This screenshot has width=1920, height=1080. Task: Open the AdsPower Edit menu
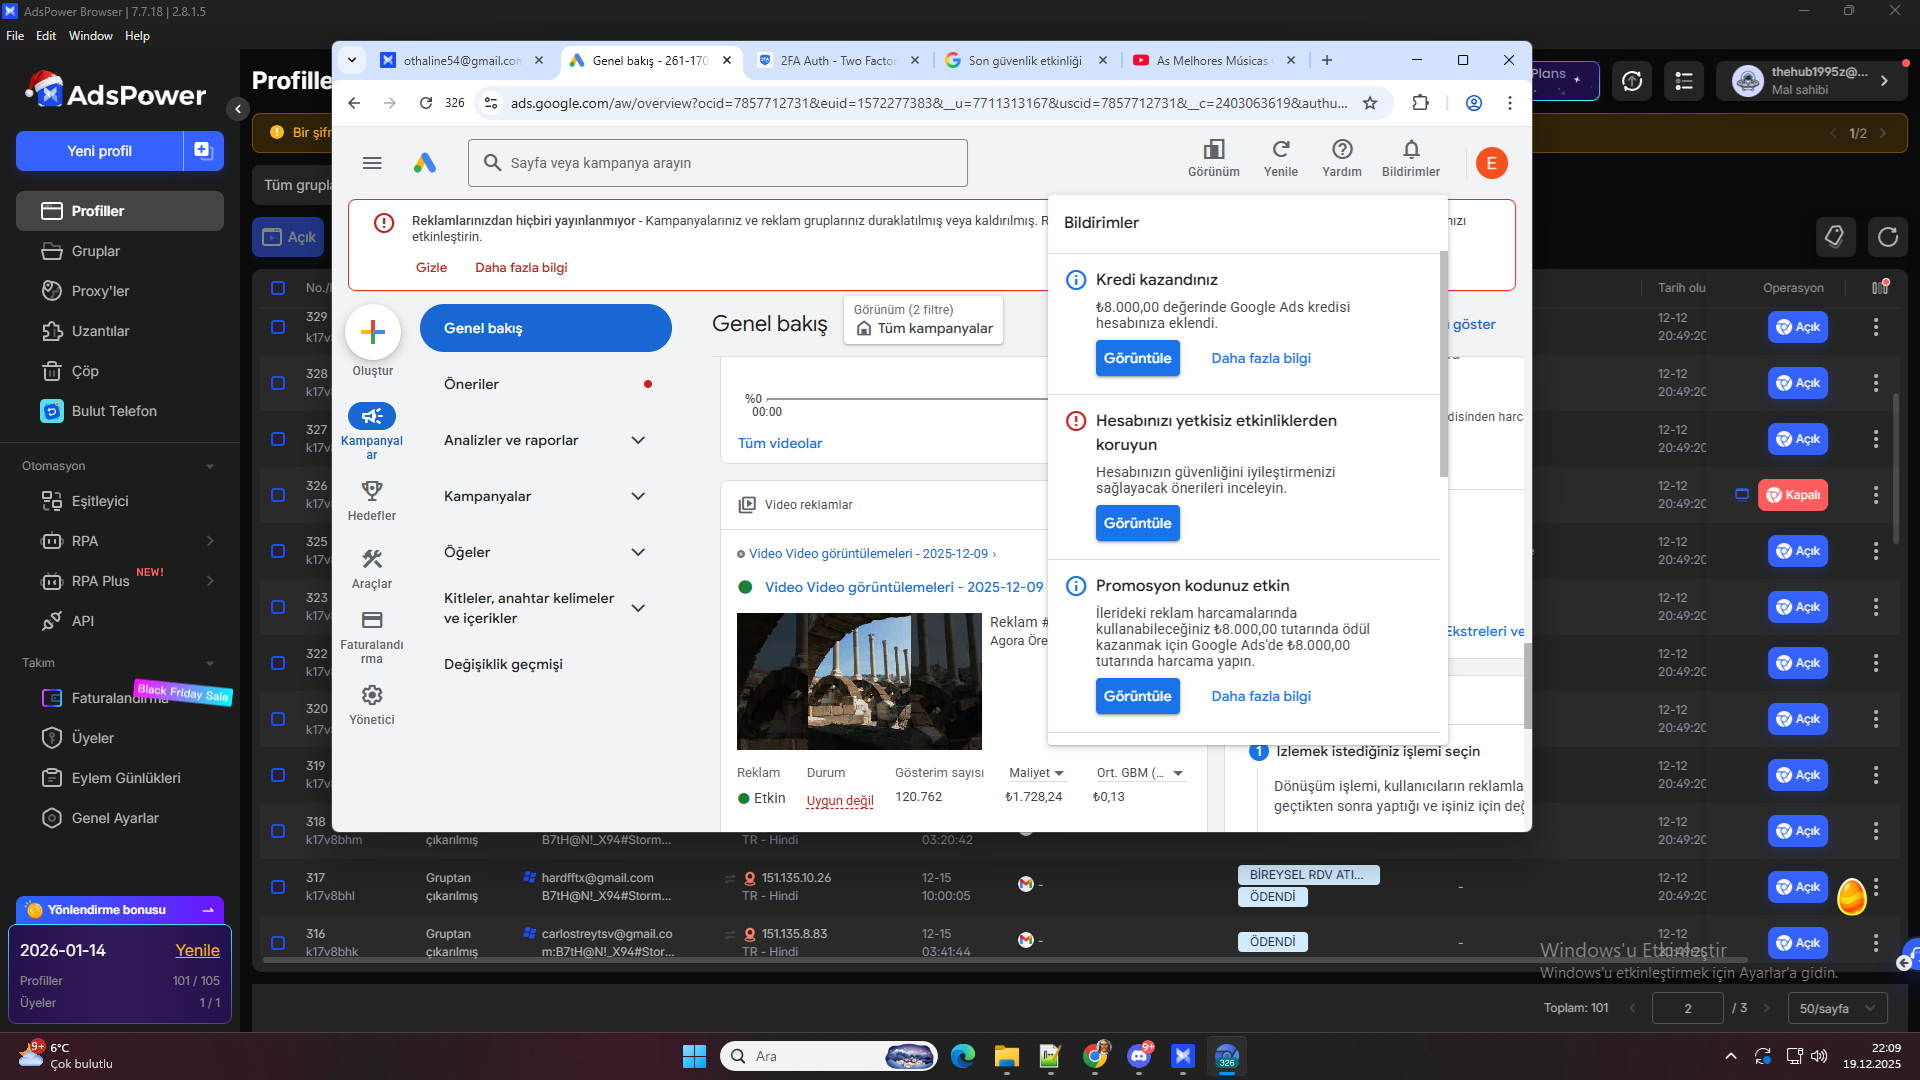click(x=46, y=36)
